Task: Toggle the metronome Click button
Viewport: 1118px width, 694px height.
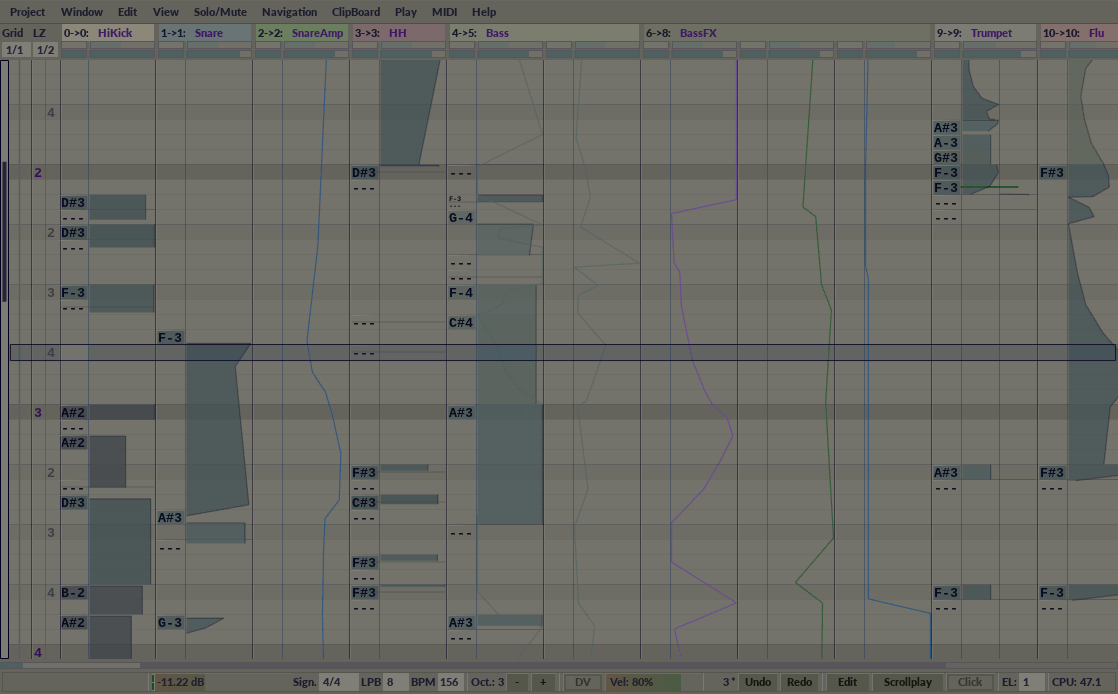Action: [x=970, y=682]
